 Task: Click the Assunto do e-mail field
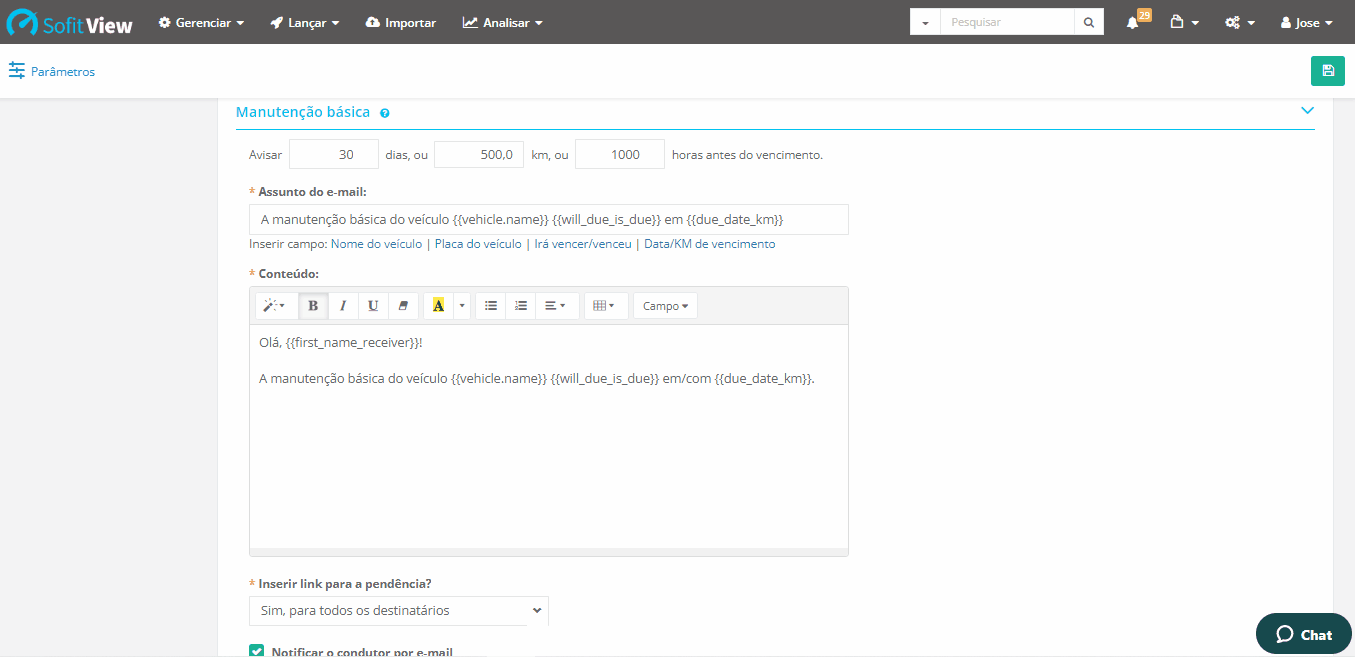coord(549,219)
